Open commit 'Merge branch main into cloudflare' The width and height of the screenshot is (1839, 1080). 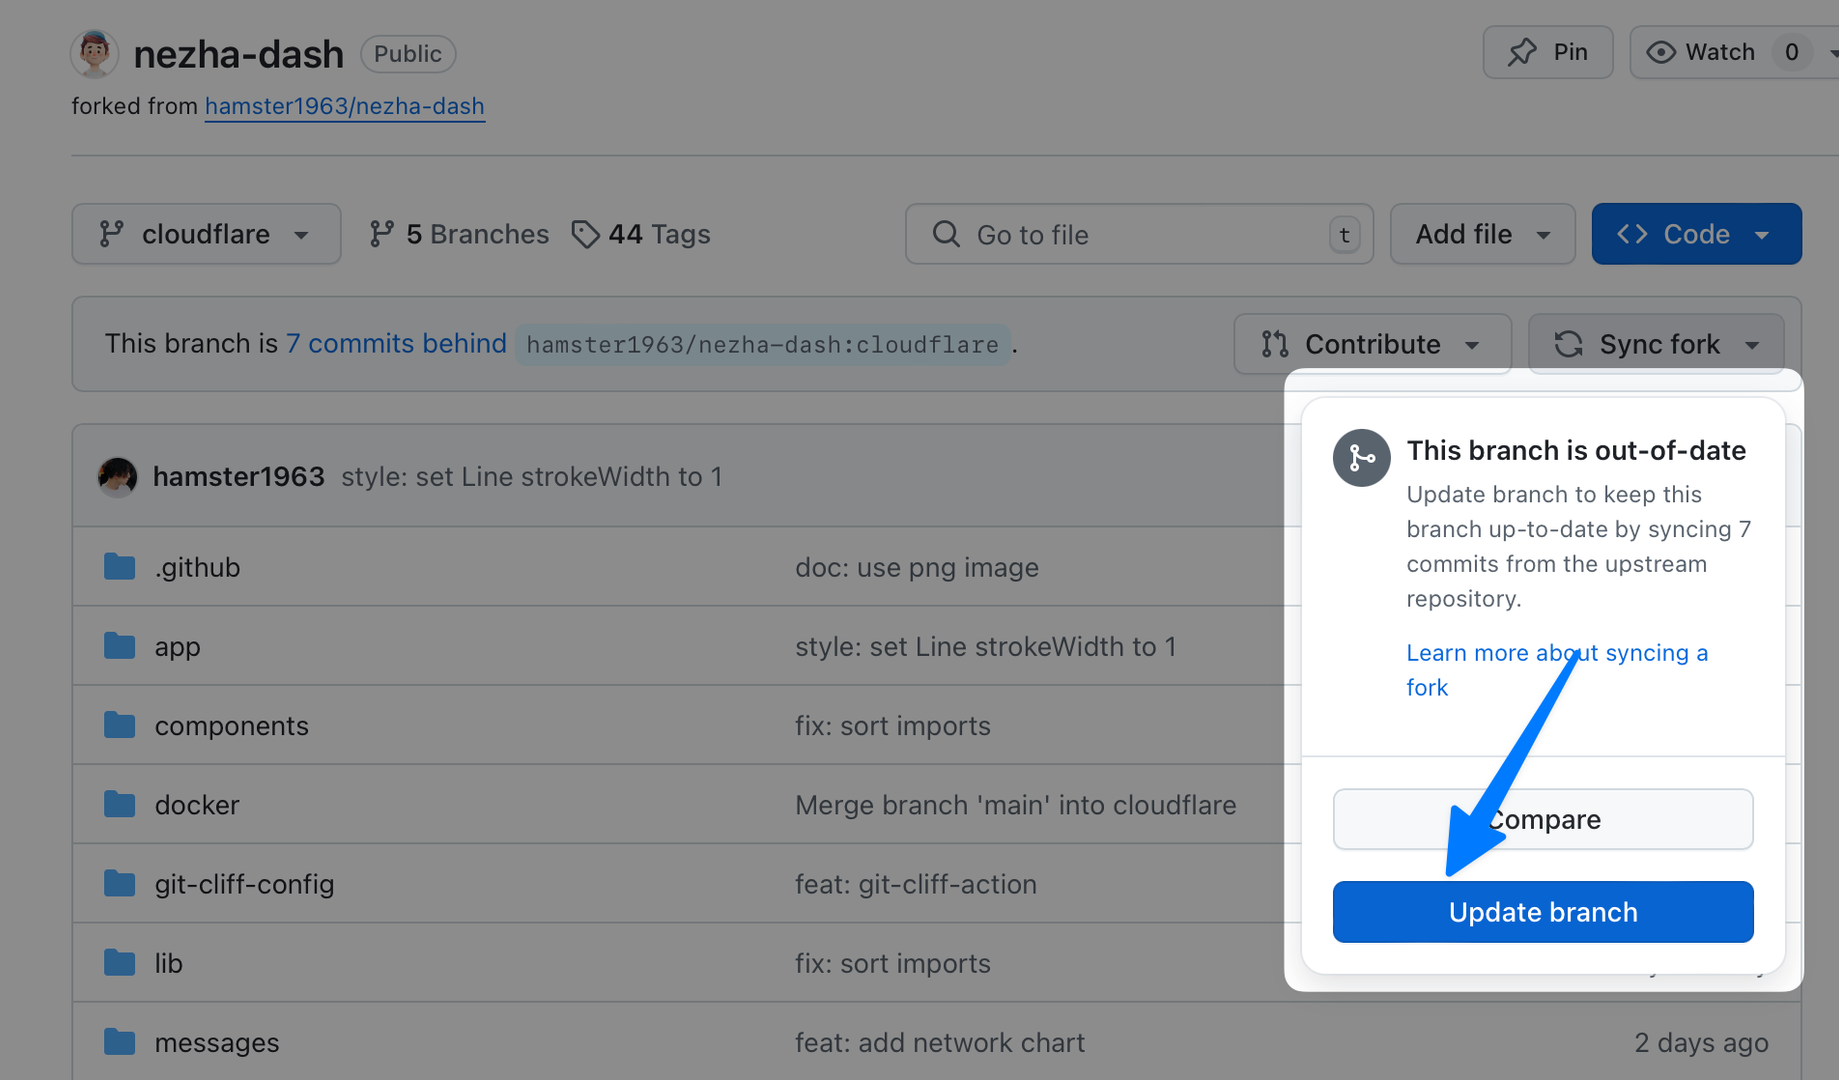pos(1016,805)
